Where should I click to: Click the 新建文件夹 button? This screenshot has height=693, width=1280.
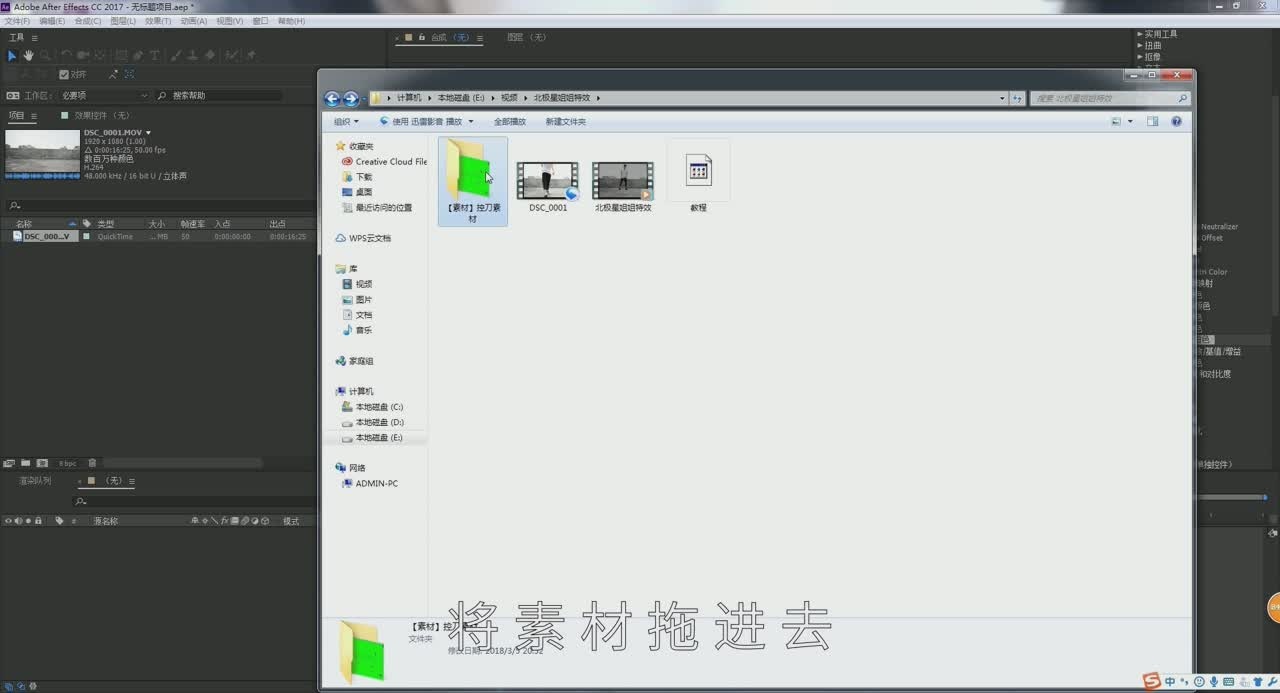pos(565,122)
